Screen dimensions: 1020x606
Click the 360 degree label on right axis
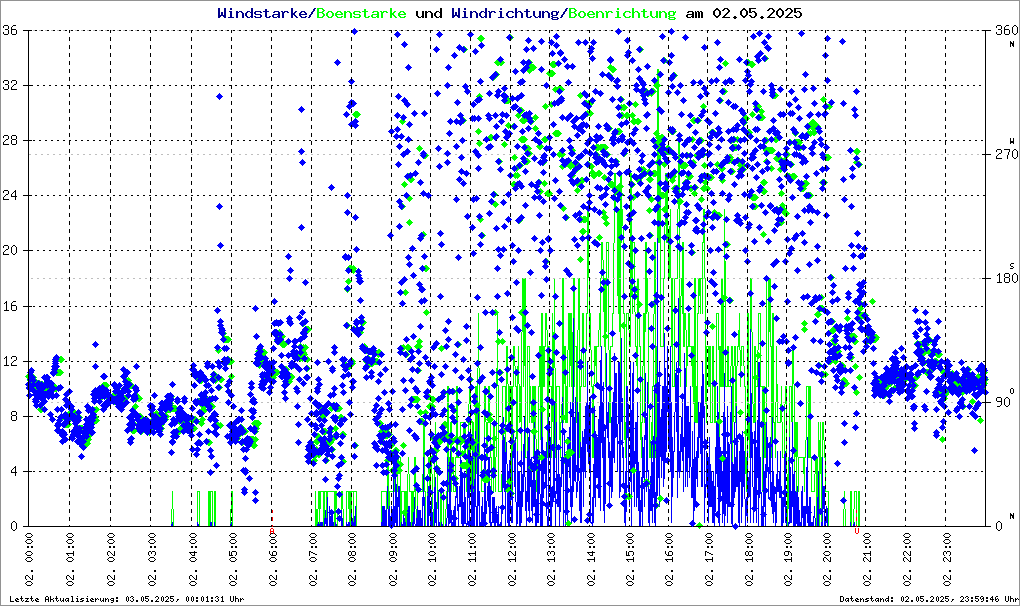(x=1002, y=31)
